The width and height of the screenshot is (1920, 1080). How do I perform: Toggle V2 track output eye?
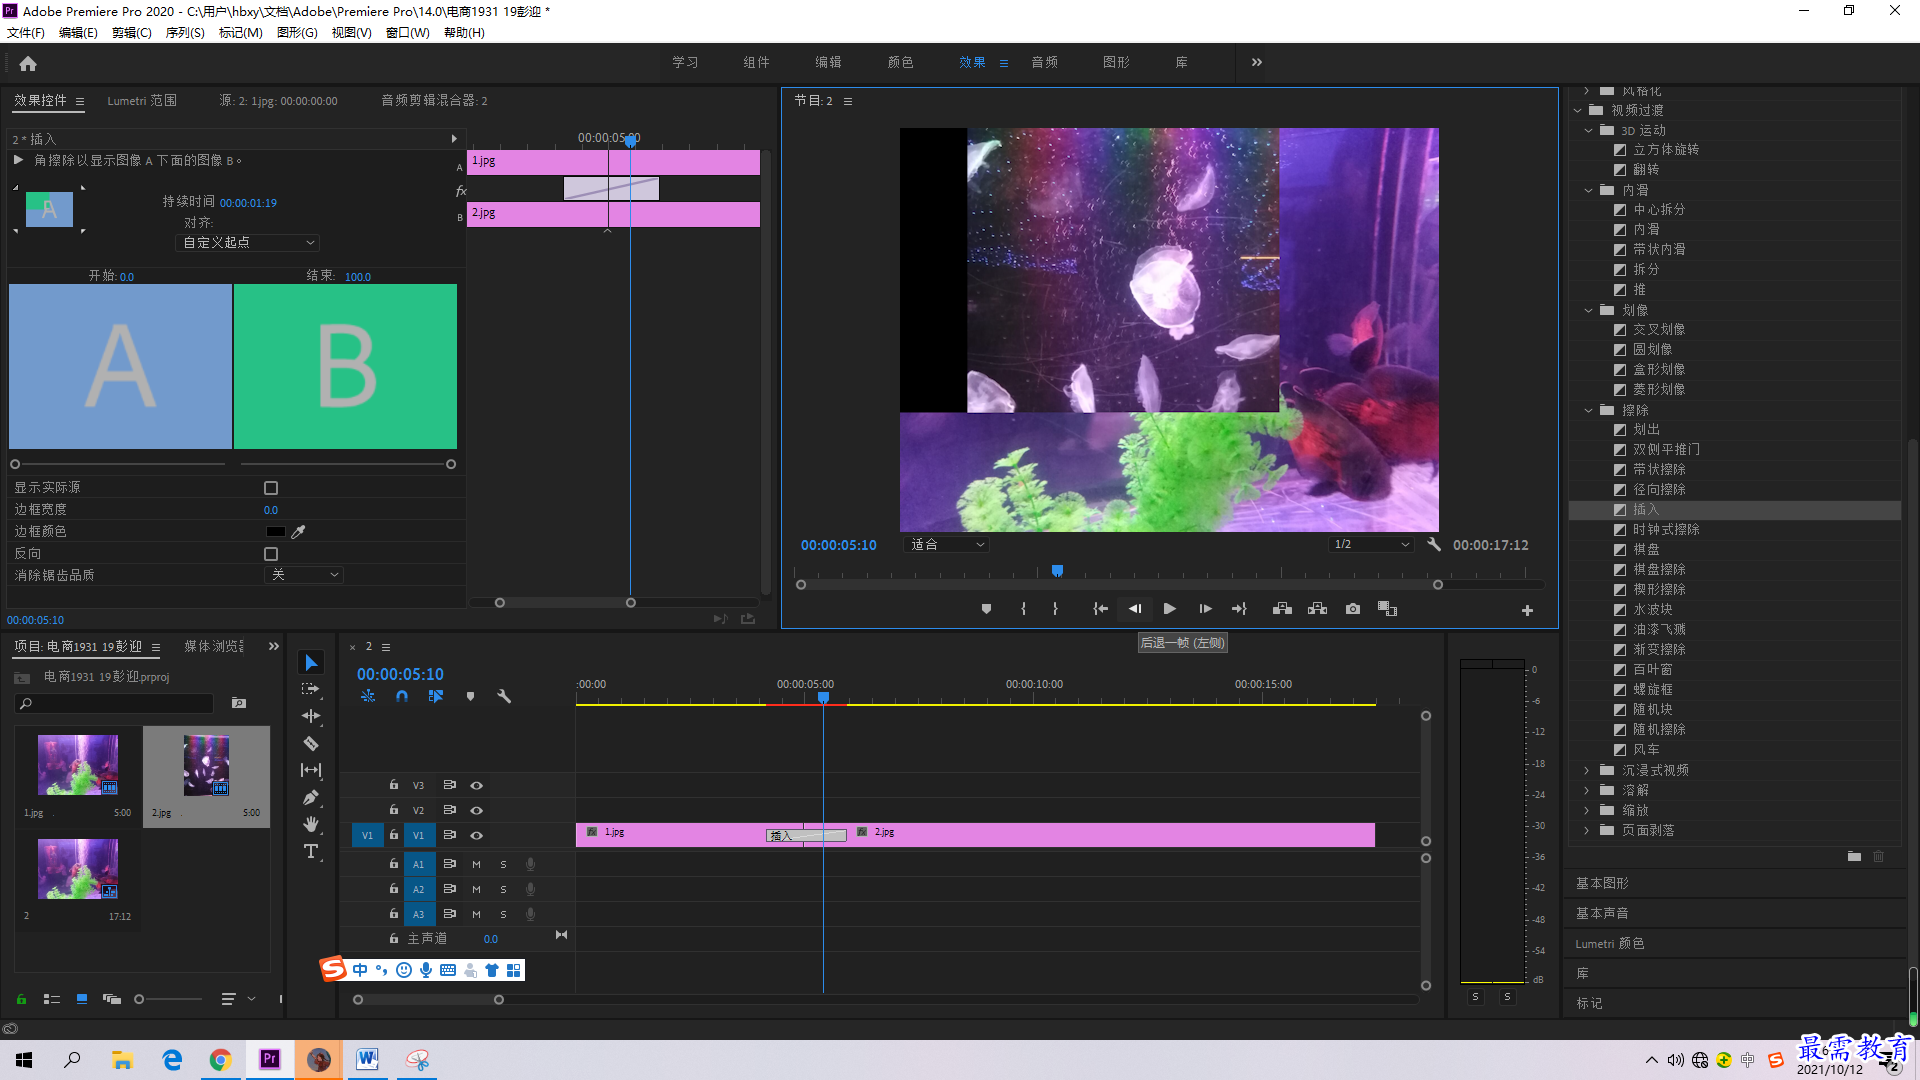(477, 810)
